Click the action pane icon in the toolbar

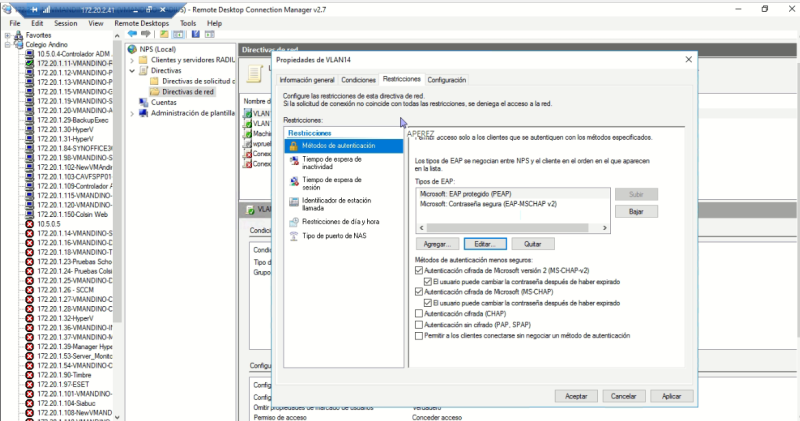(x=210, y=34)
